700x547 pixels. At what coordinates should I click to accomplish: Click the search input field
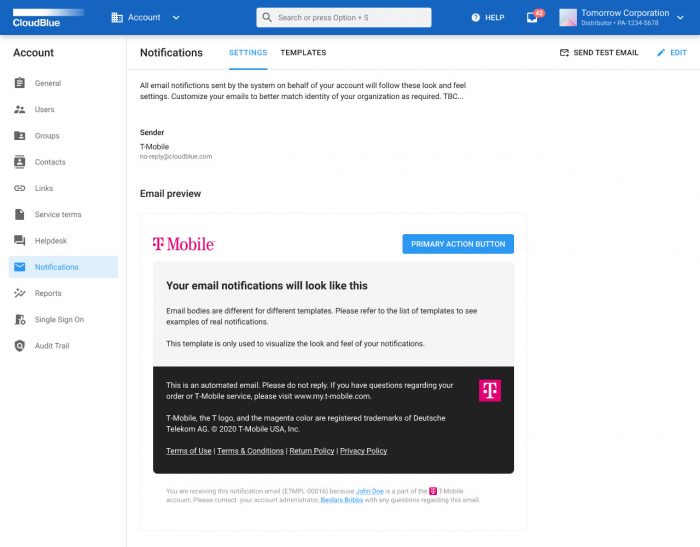[344, 17]
